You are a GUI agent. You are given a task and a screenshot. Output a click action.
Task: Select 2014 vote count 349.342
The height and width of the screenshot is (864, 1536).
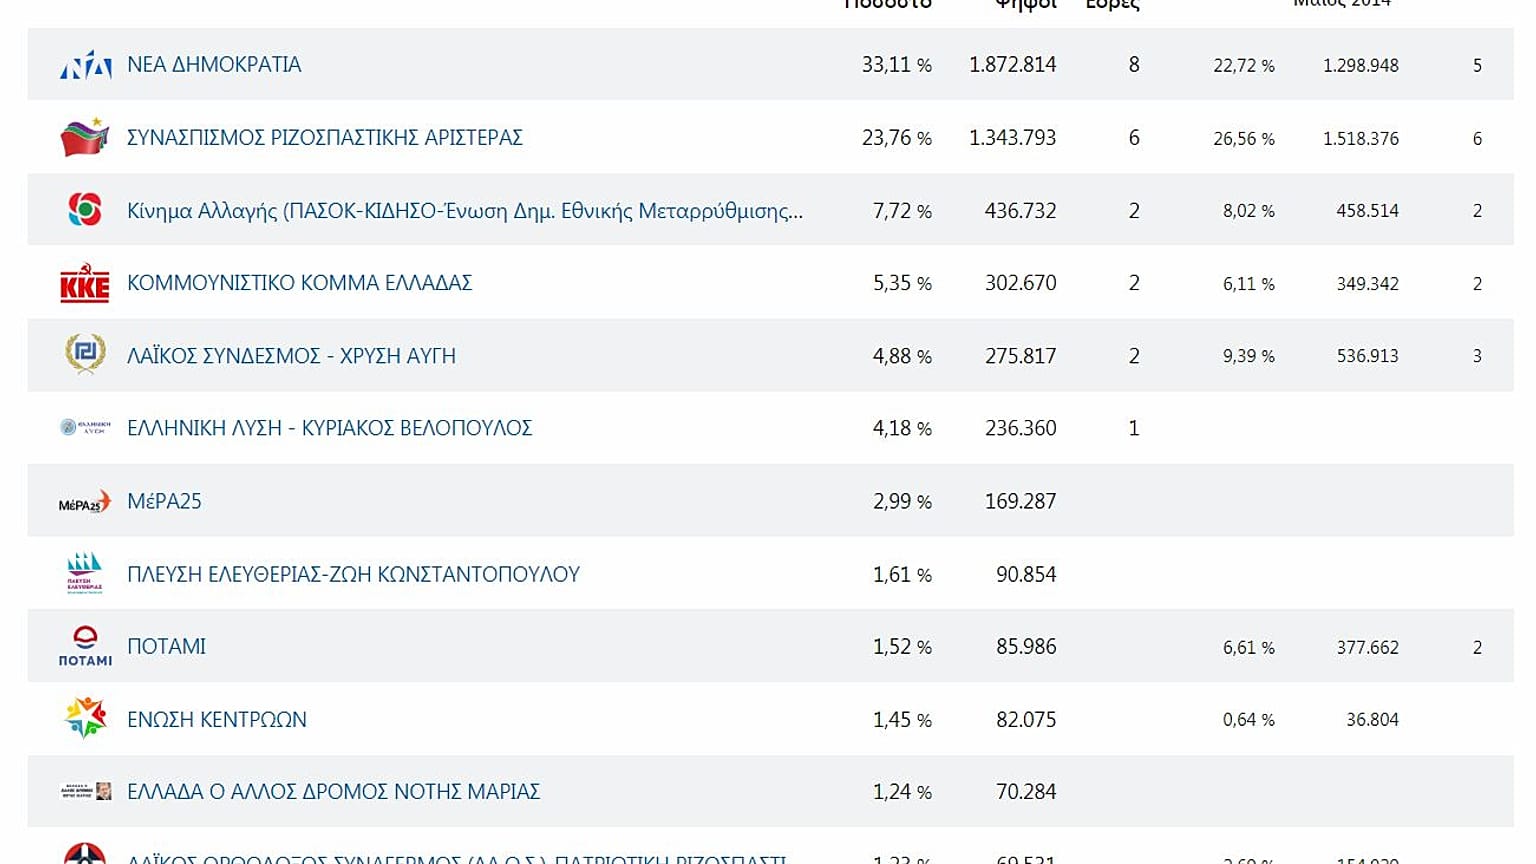(x=1367, y=284)
